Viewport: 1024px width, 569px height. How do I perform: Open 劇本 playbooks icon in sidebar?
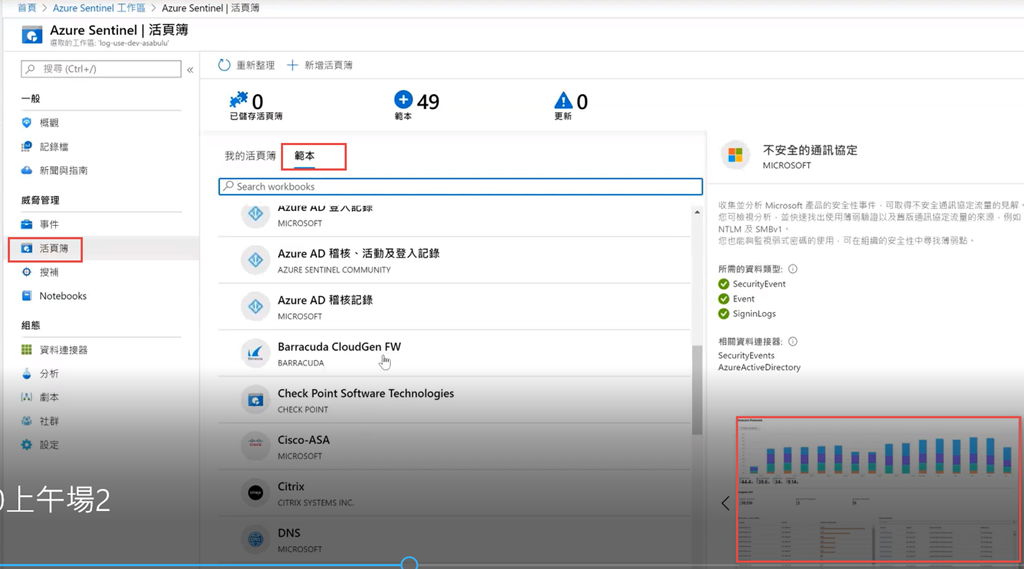click(26, 397)
